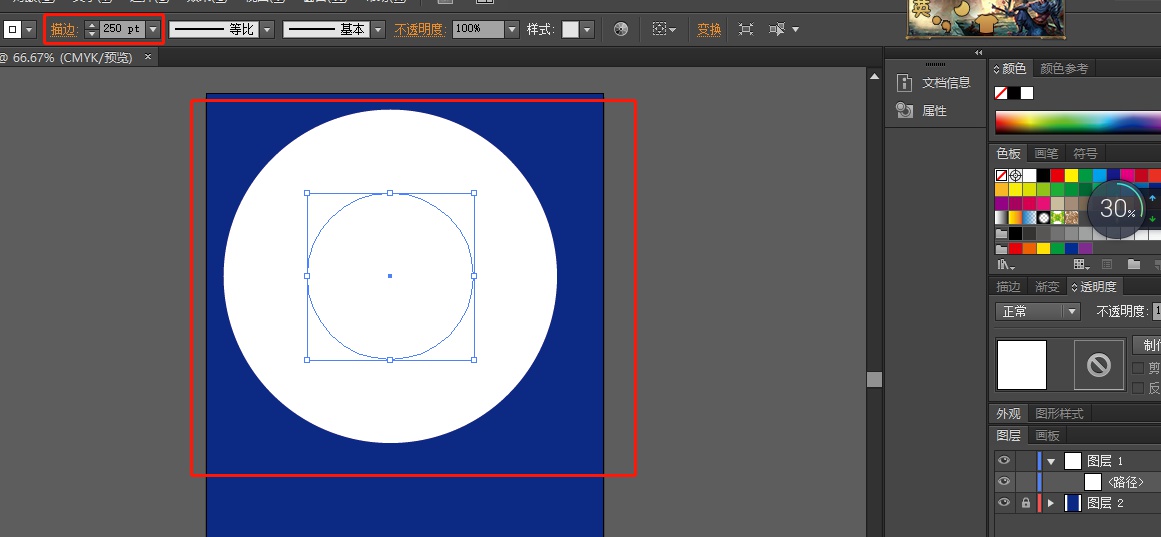Click the opacity mask placeholder thumbnail
This screenshot has width=1161, height=537.
[x=1098, y=365]
